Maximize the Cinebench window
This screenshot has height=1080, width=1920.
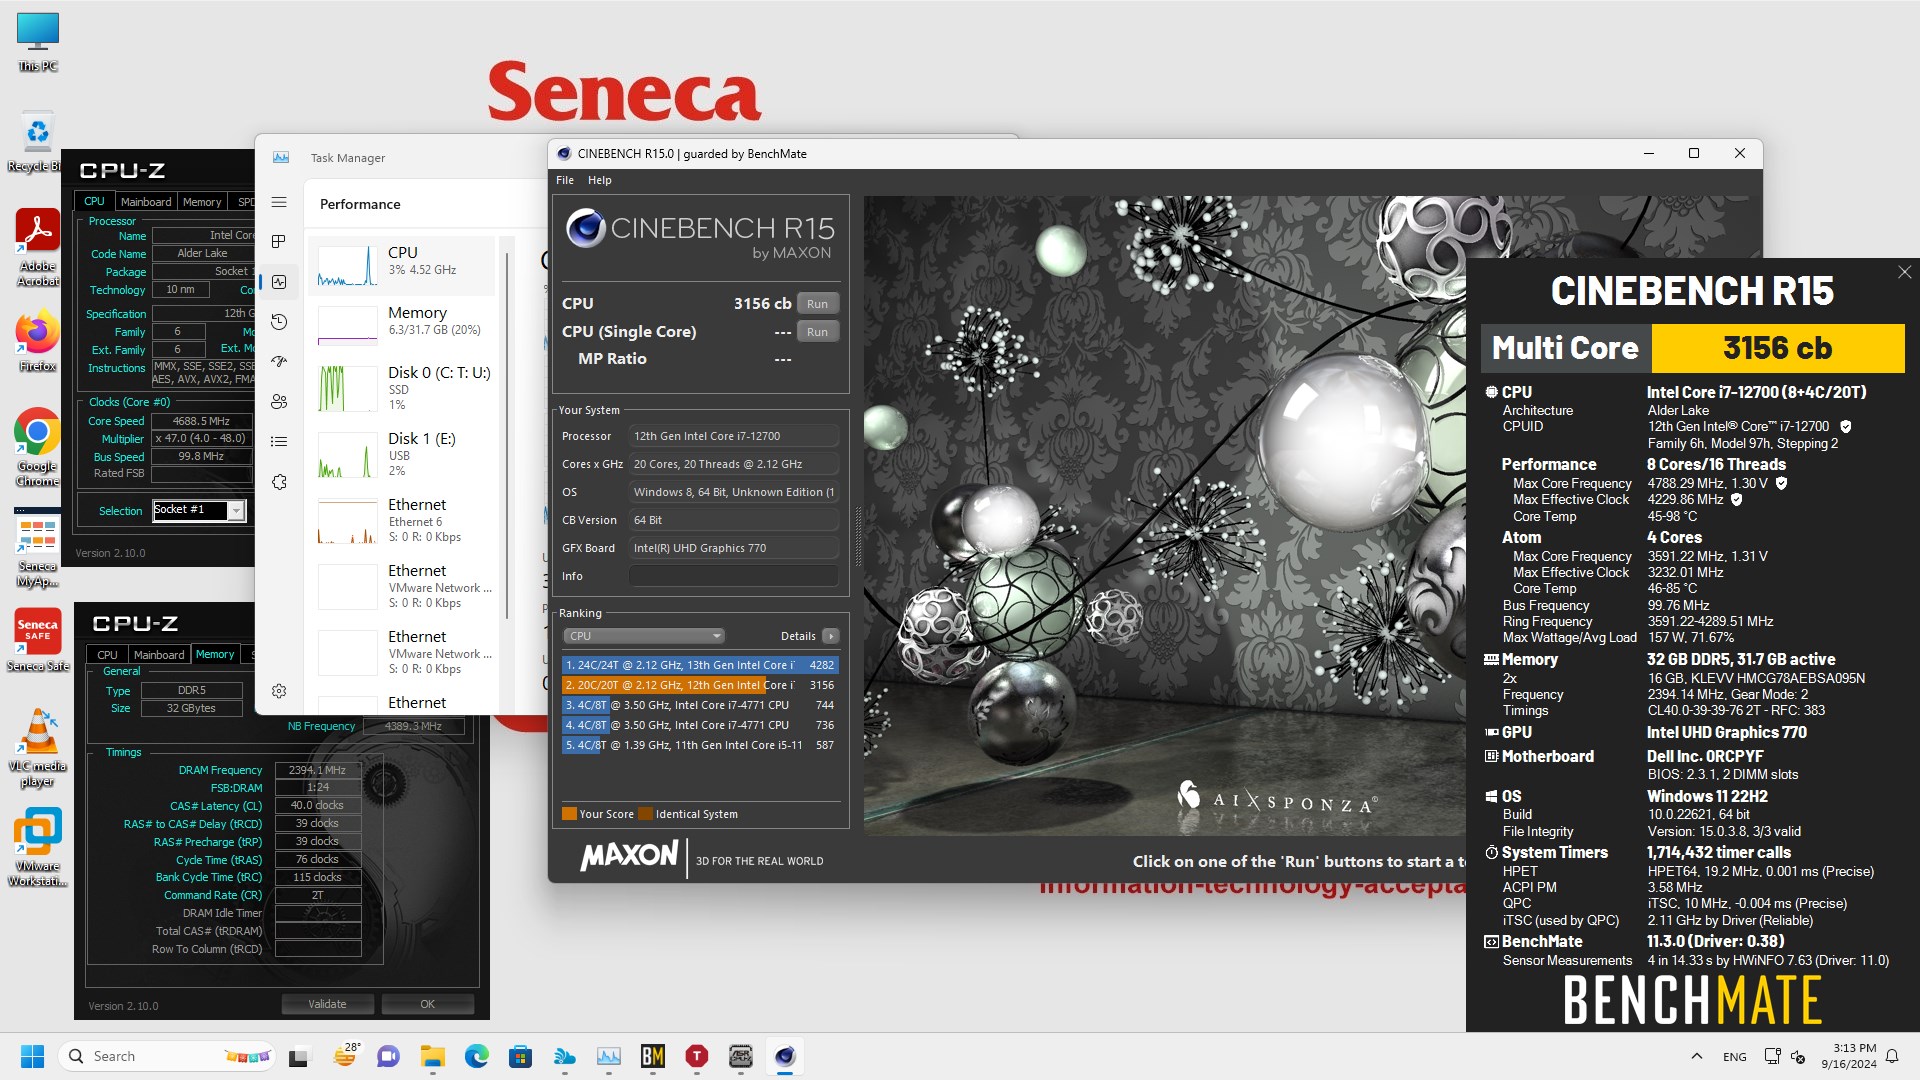(x=1694, y=153)
